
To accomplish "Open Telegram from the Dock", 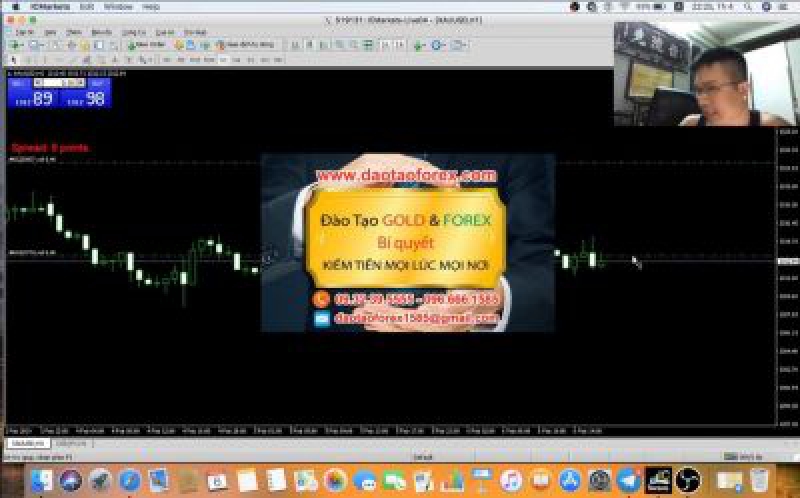I will click(629, 480).
